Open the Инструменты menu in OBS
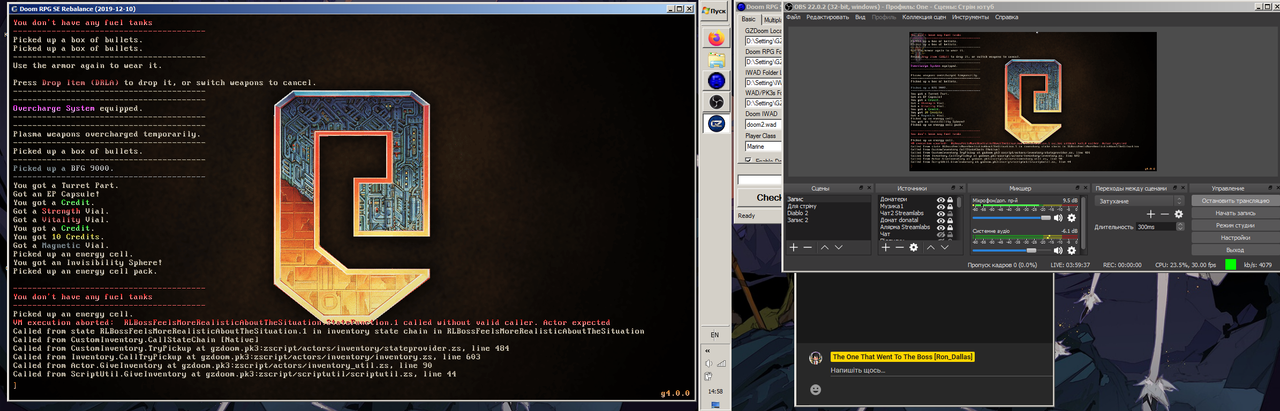Screen dimensions: 1280x411 [x=971, y=17]
